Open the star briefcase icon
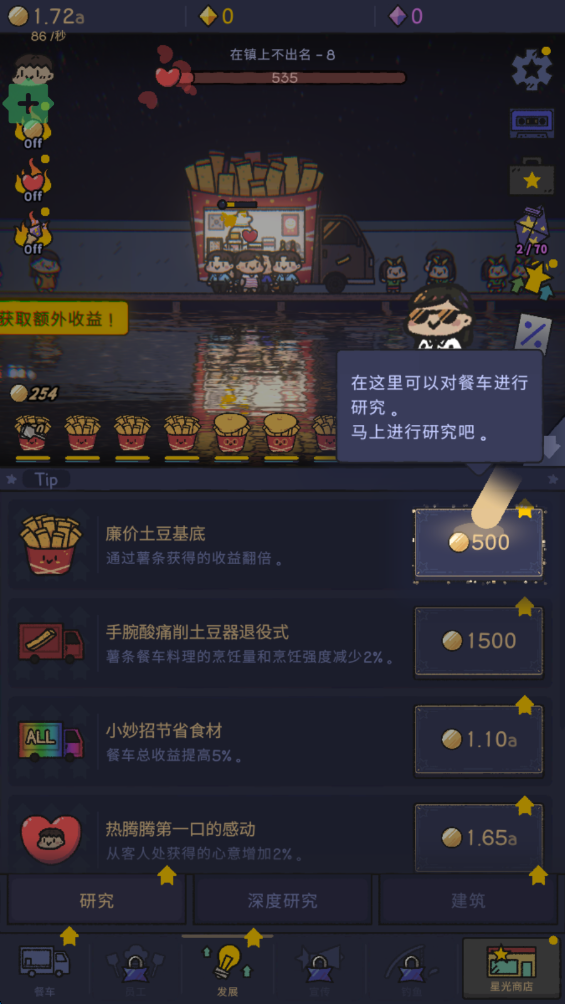 [x=532, y=177]
